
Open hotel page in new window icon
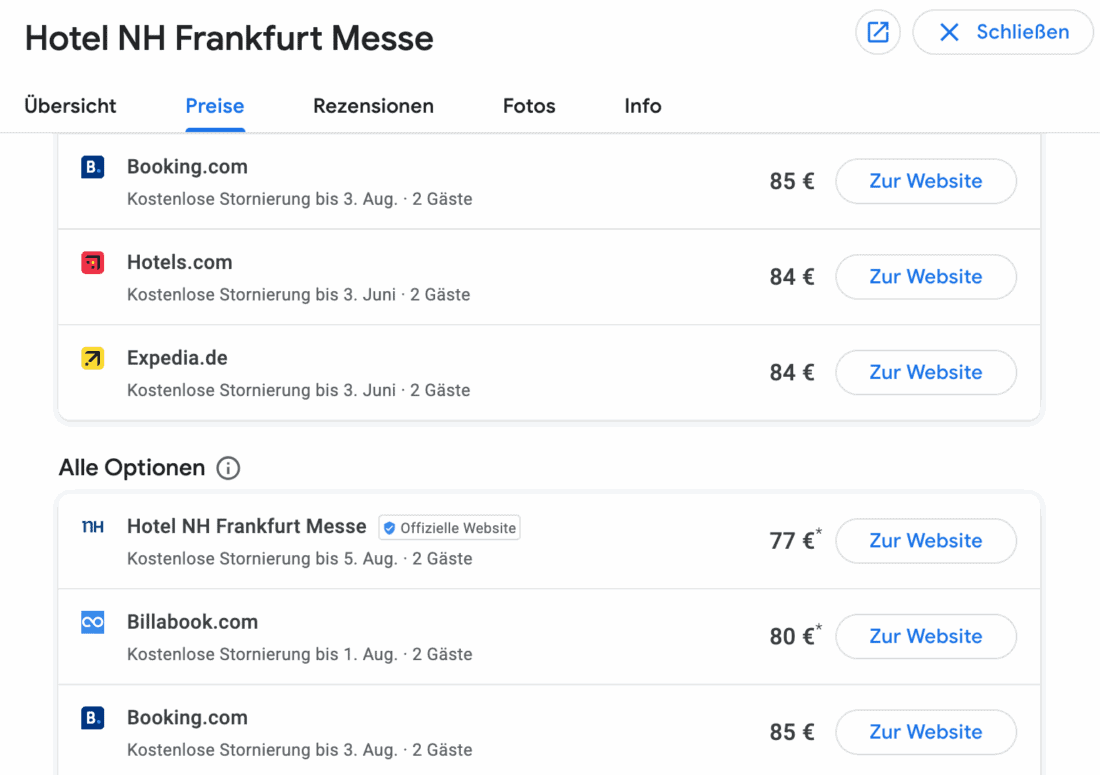pos(878,32)
